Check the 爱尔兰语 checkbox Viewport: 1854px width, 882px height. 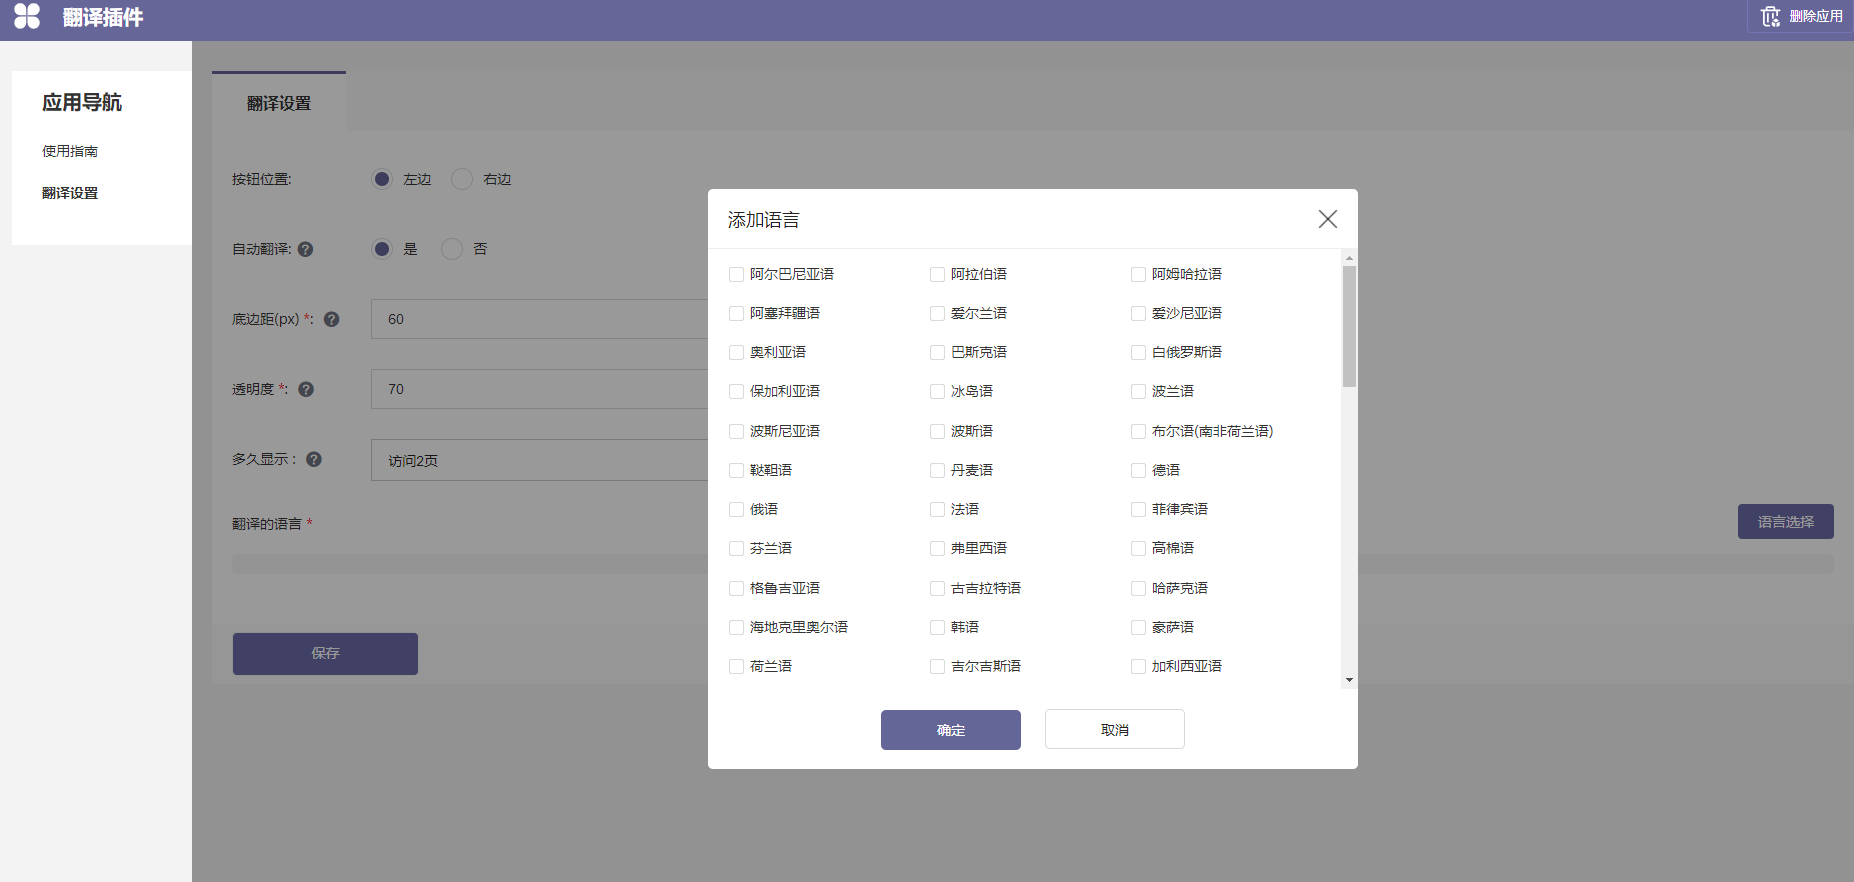pos(937,313)
